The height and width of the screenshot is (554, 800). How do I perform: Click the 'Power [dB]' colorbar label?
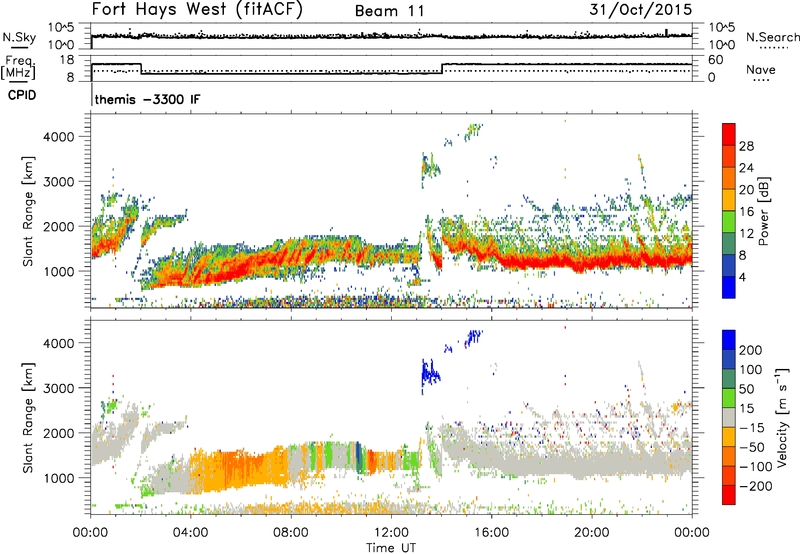[764, 211]
